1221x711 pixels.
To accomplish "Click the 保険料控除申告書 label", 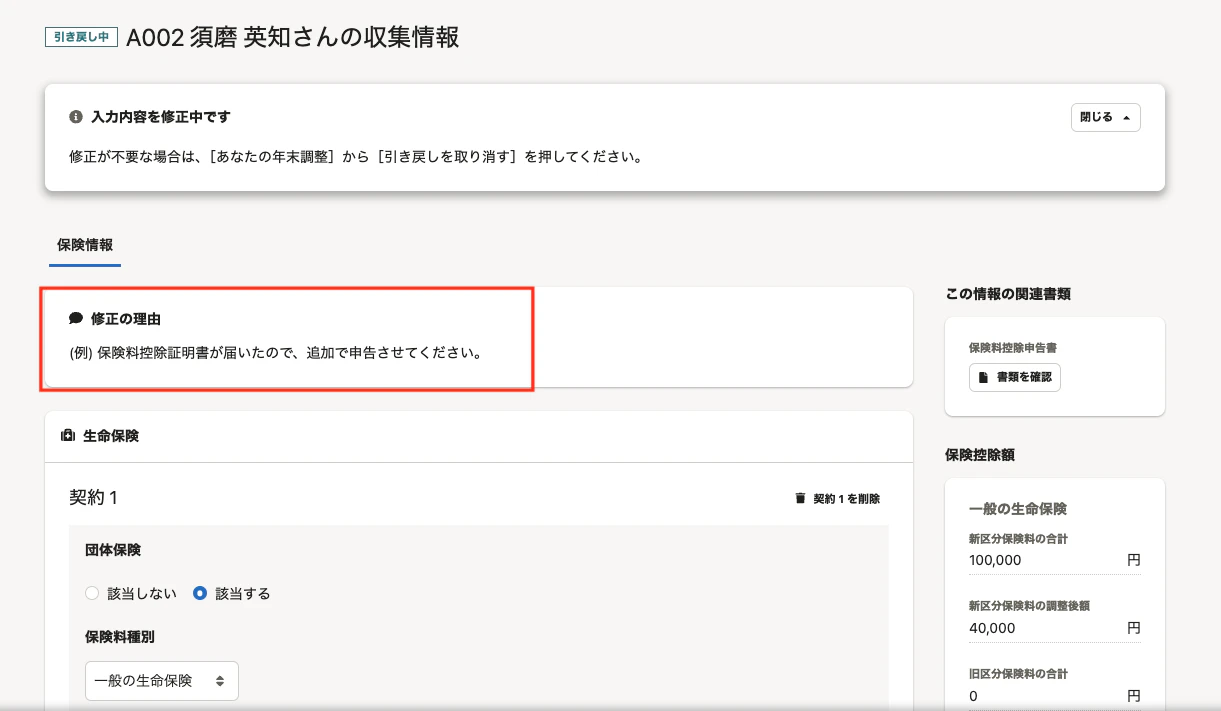I will (1013, 348).
